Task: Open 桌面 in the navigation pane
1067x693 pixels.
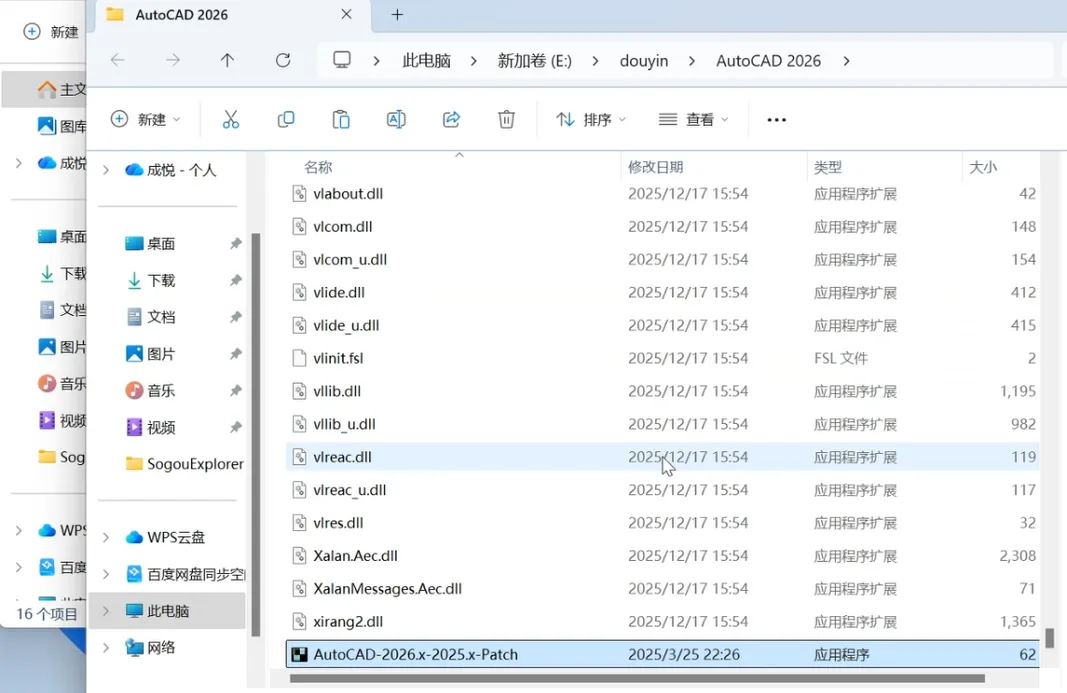Action: pos(161,244)
